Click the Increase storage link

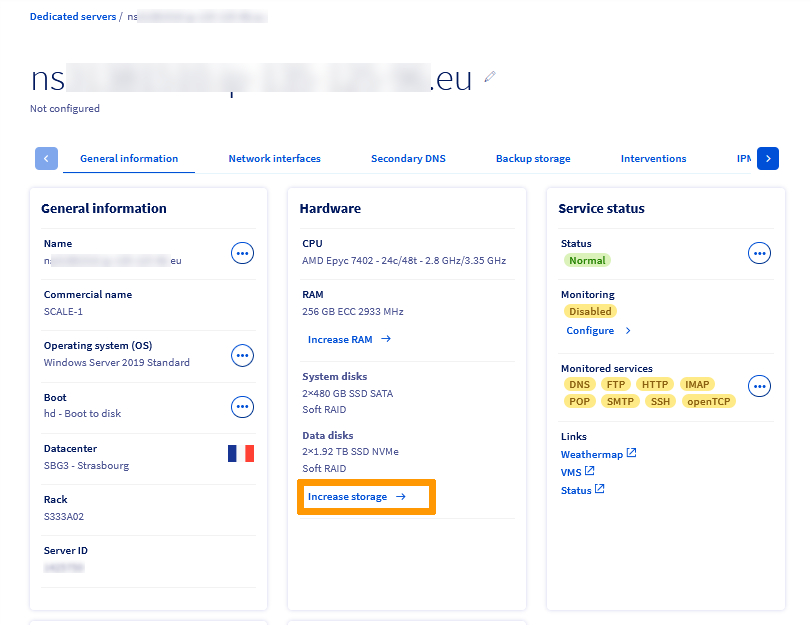(356, 497)
